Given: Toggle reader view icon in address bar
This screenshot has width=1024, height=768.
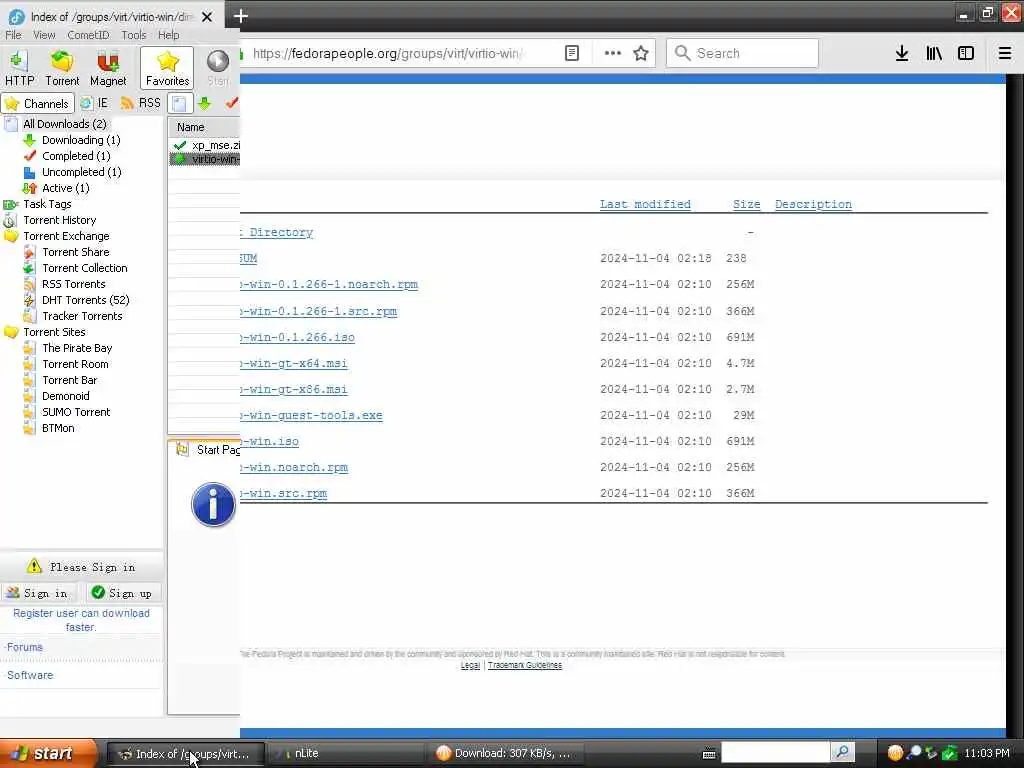Looking at the screenshot, I should [571, 54].
